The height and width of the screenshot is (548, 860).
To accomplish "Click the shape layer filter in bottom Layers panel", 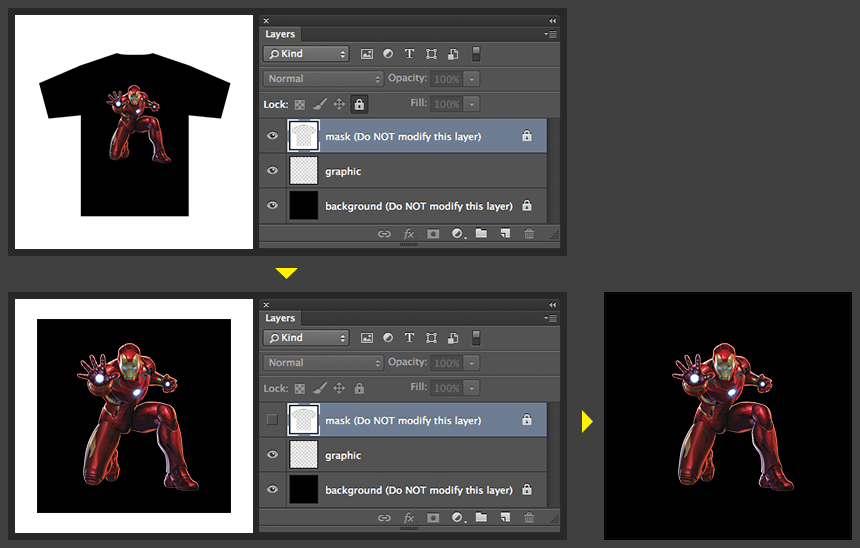I will click(x=432, y=338).
